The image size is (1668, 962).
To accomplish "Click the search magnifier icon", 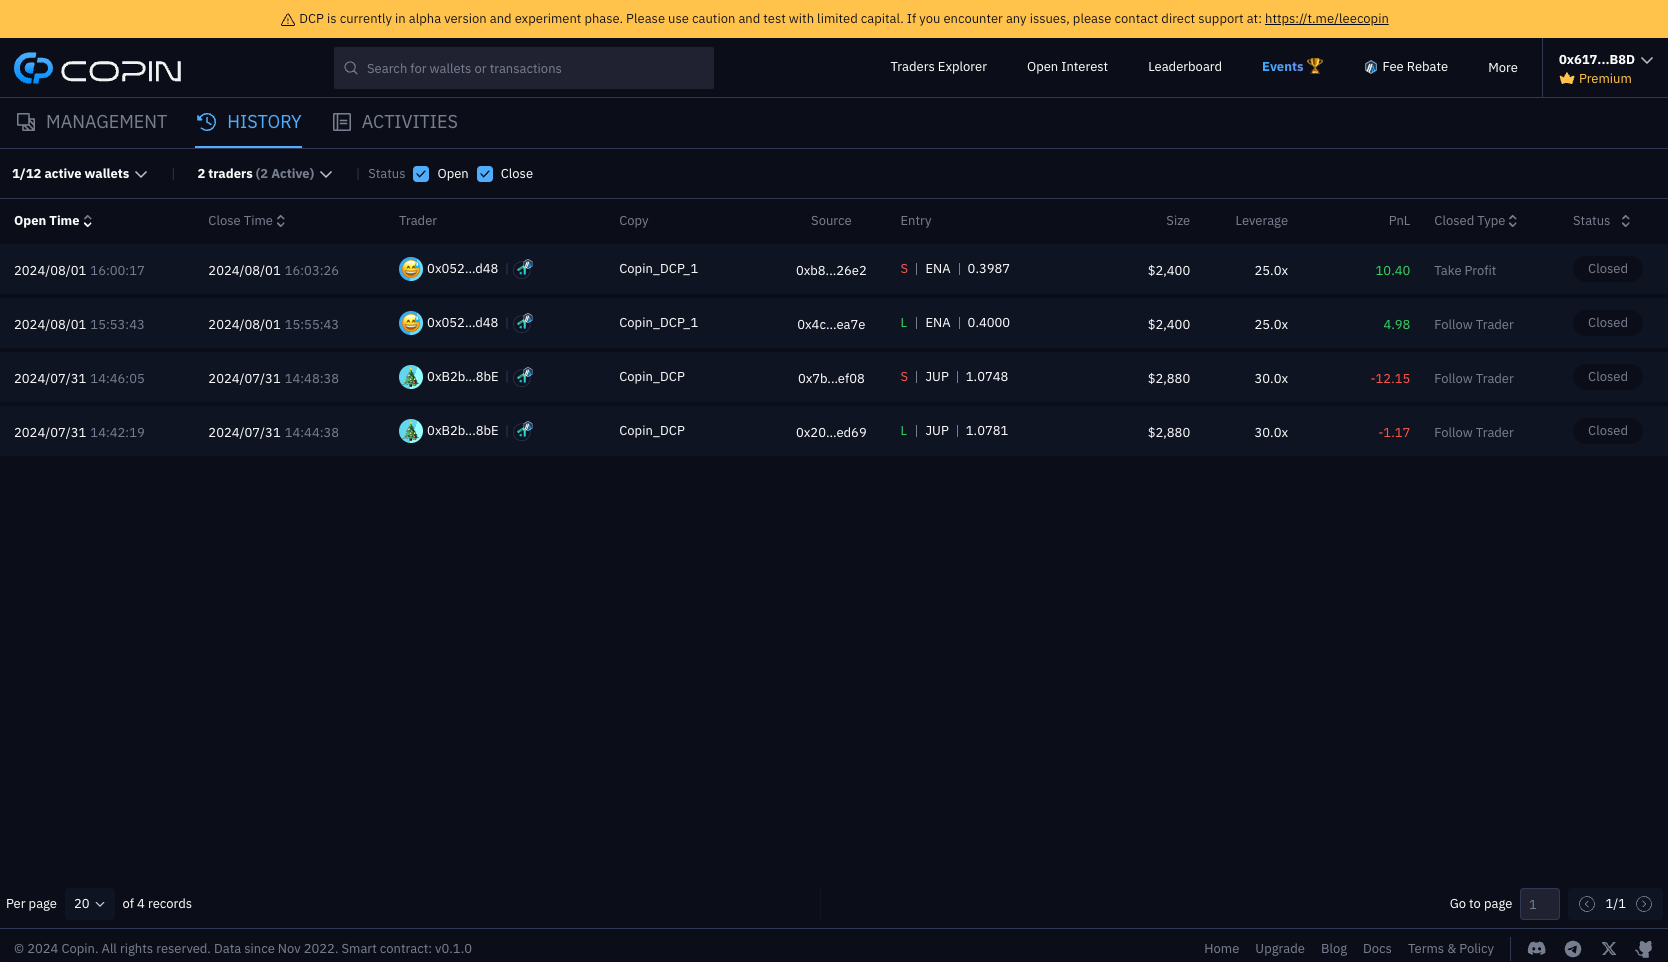I will [351, 68].
